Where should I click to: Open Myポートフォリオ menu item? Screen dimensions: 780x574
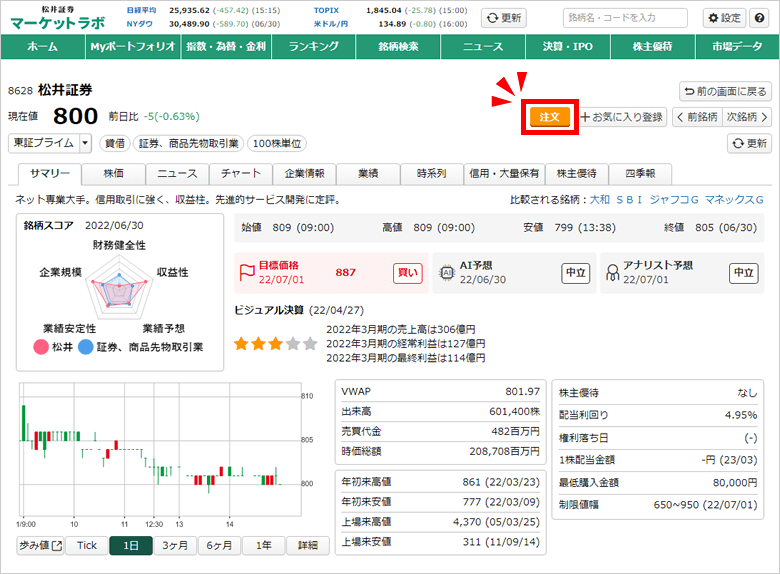(133, 47)
